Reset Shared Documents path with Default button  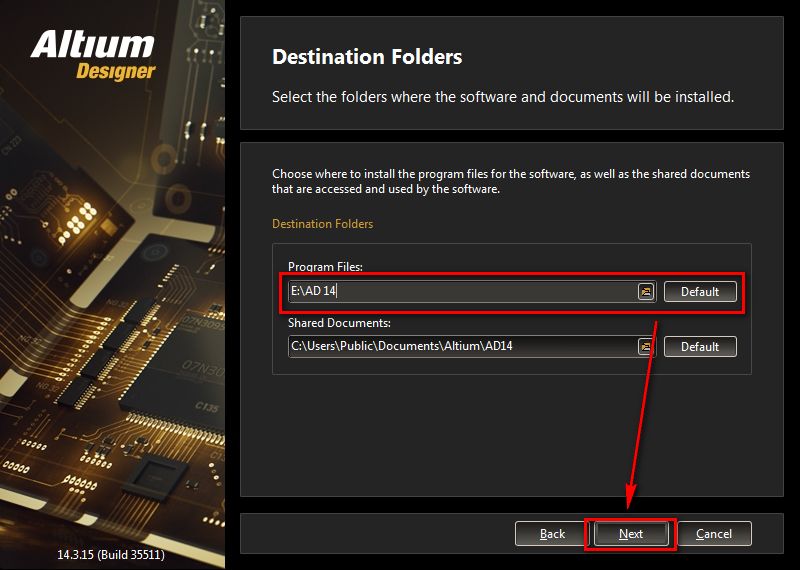pyautogui.click(x=700, y=346)
